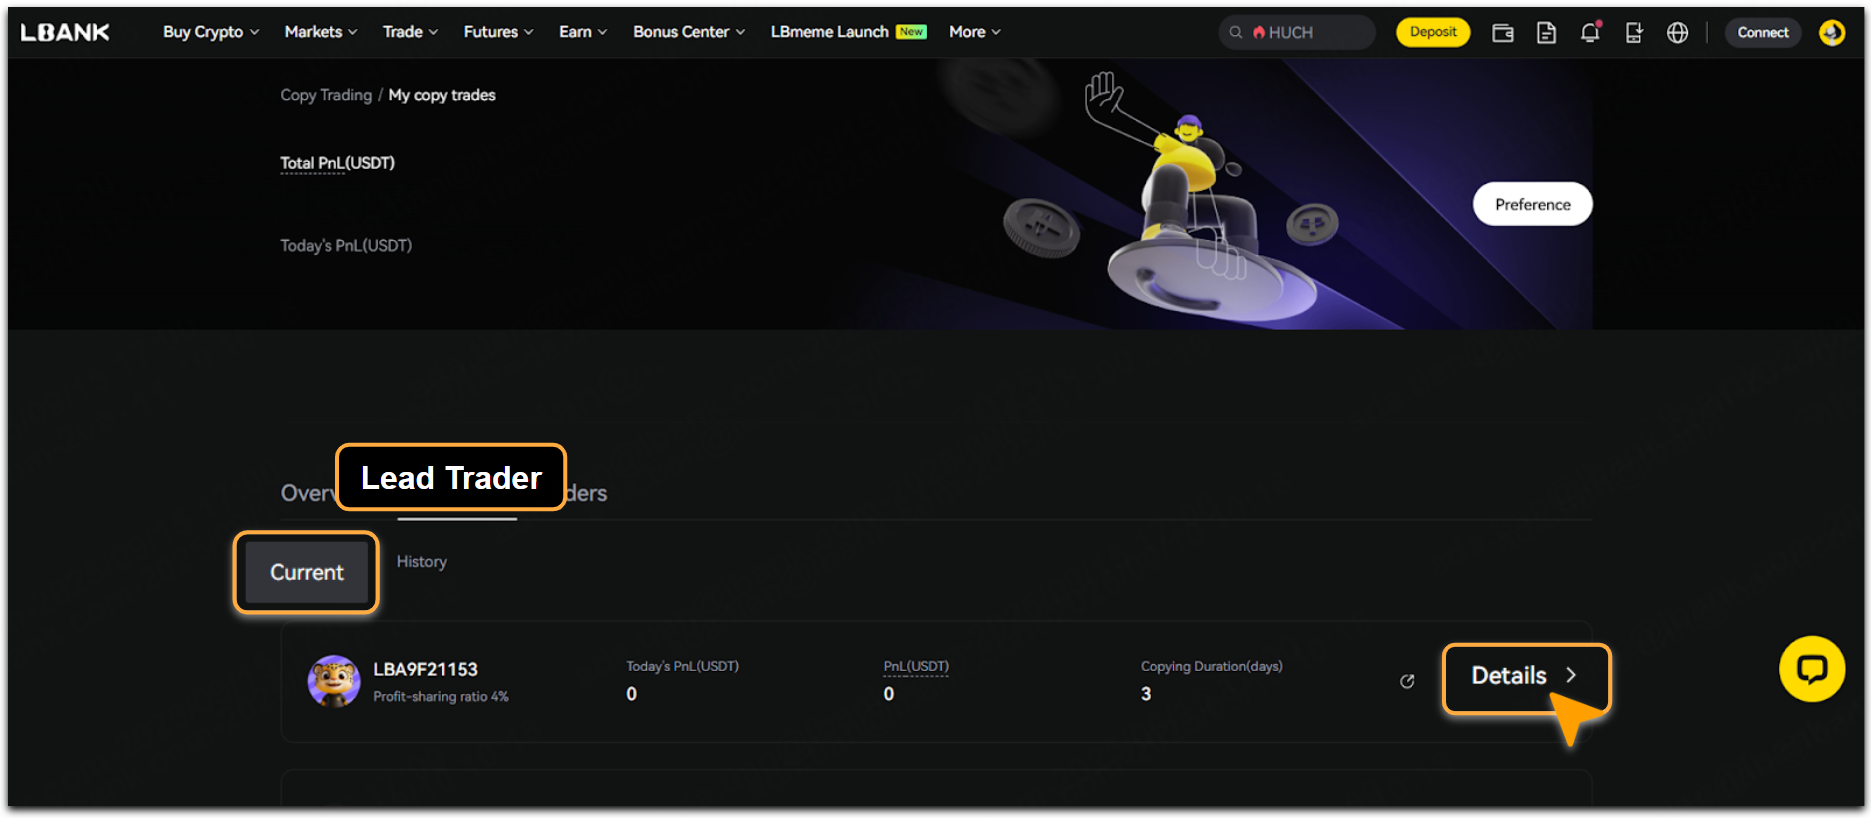Expand the More menu
Screen dimensions: 1871x818
974,32
